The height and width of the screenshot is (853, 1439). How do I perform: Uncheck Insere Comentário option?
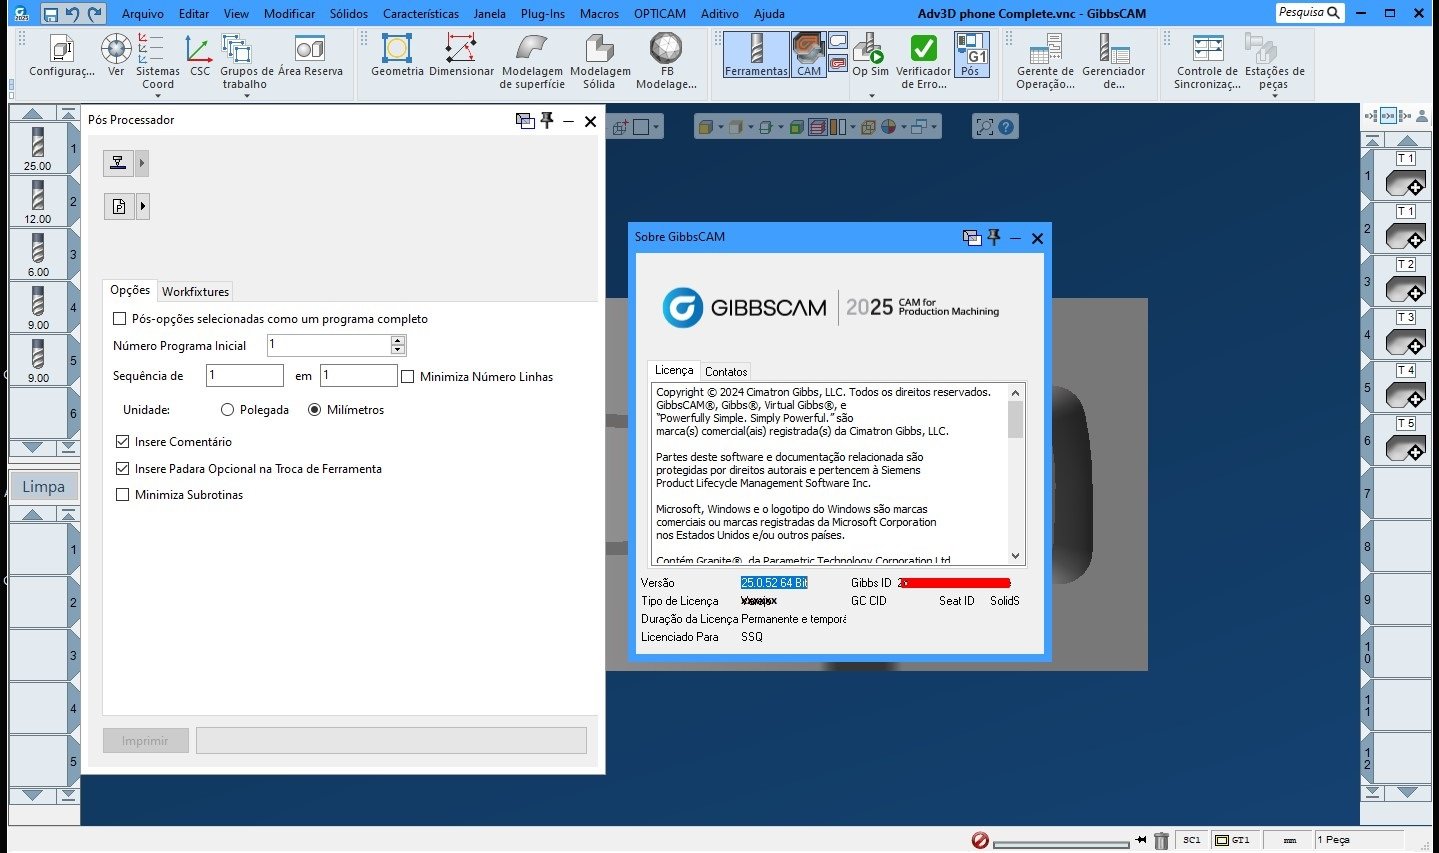coord(123,441)
